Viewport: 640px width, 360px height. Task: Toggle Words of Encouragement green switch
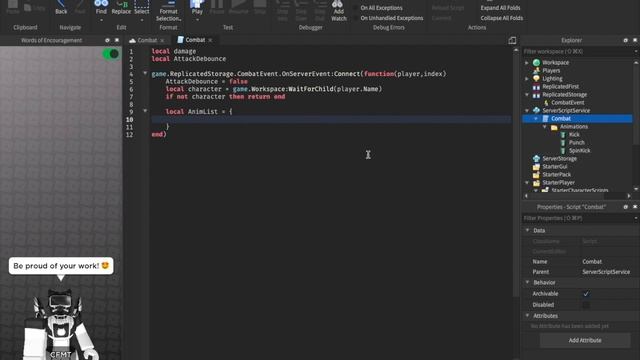tap(111, 54)
